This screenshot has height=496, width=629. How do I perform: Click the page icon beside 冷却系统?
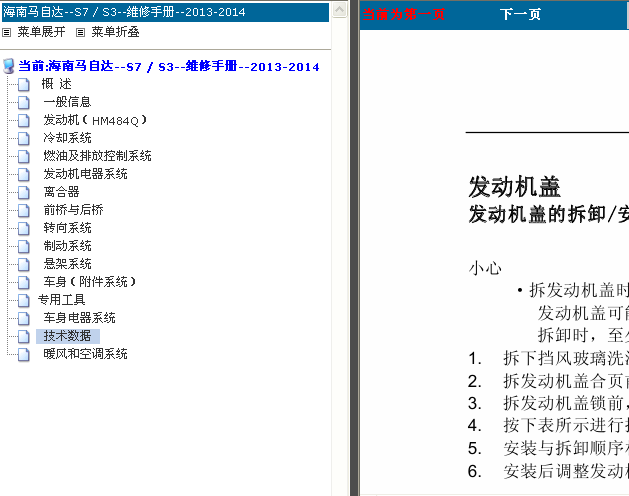(x=24, y=139)
